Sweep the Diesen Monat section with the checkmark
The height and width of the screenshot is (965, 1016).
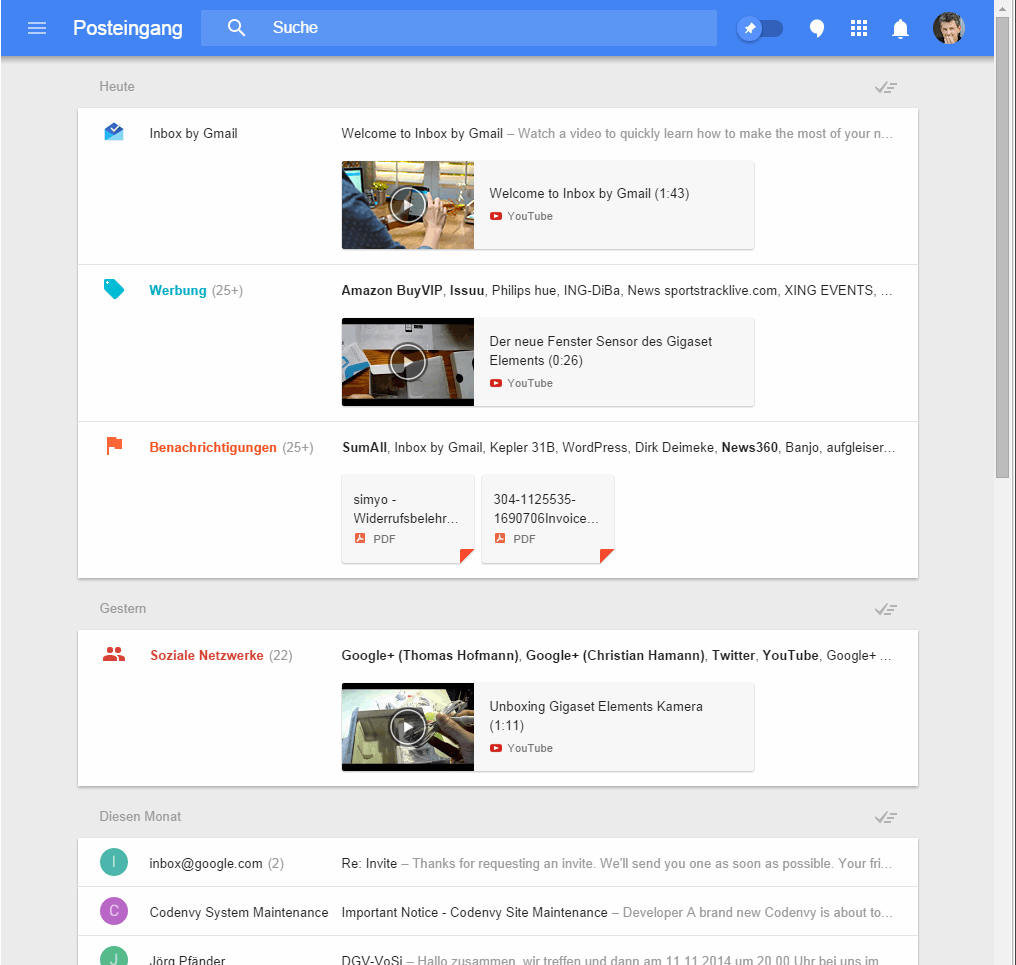[x=885, y=817]
